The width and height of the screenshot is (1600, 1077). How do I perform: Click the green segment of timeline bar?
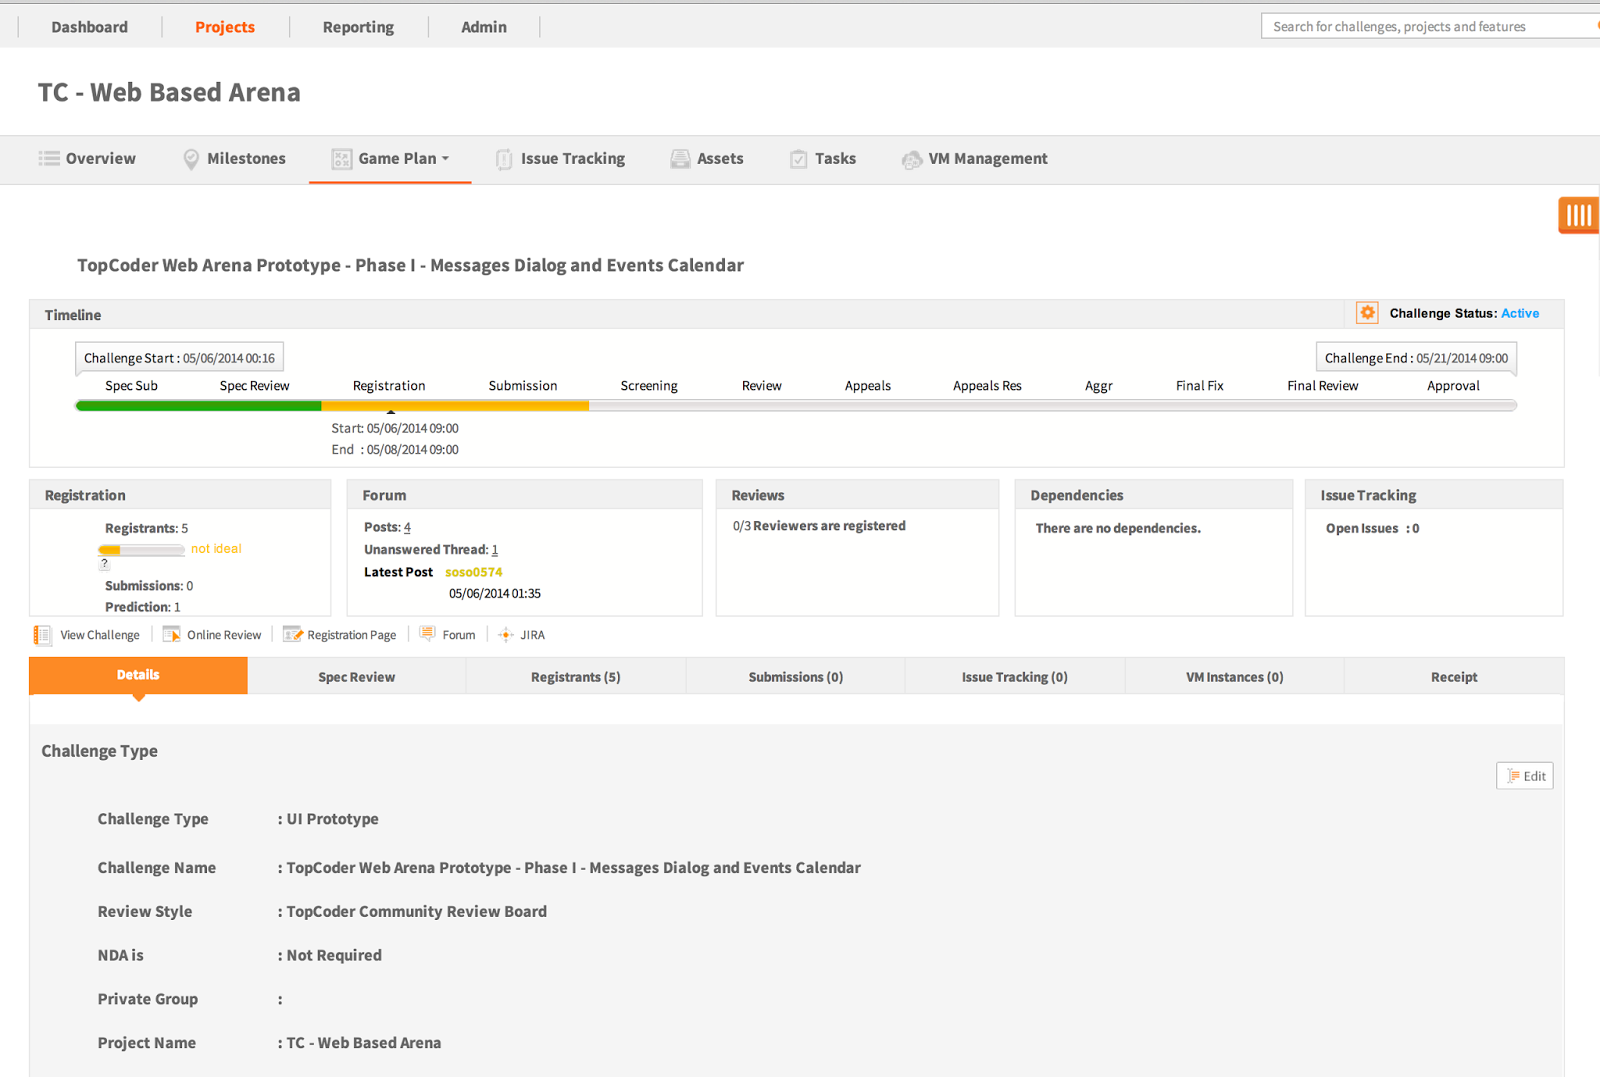198,405
